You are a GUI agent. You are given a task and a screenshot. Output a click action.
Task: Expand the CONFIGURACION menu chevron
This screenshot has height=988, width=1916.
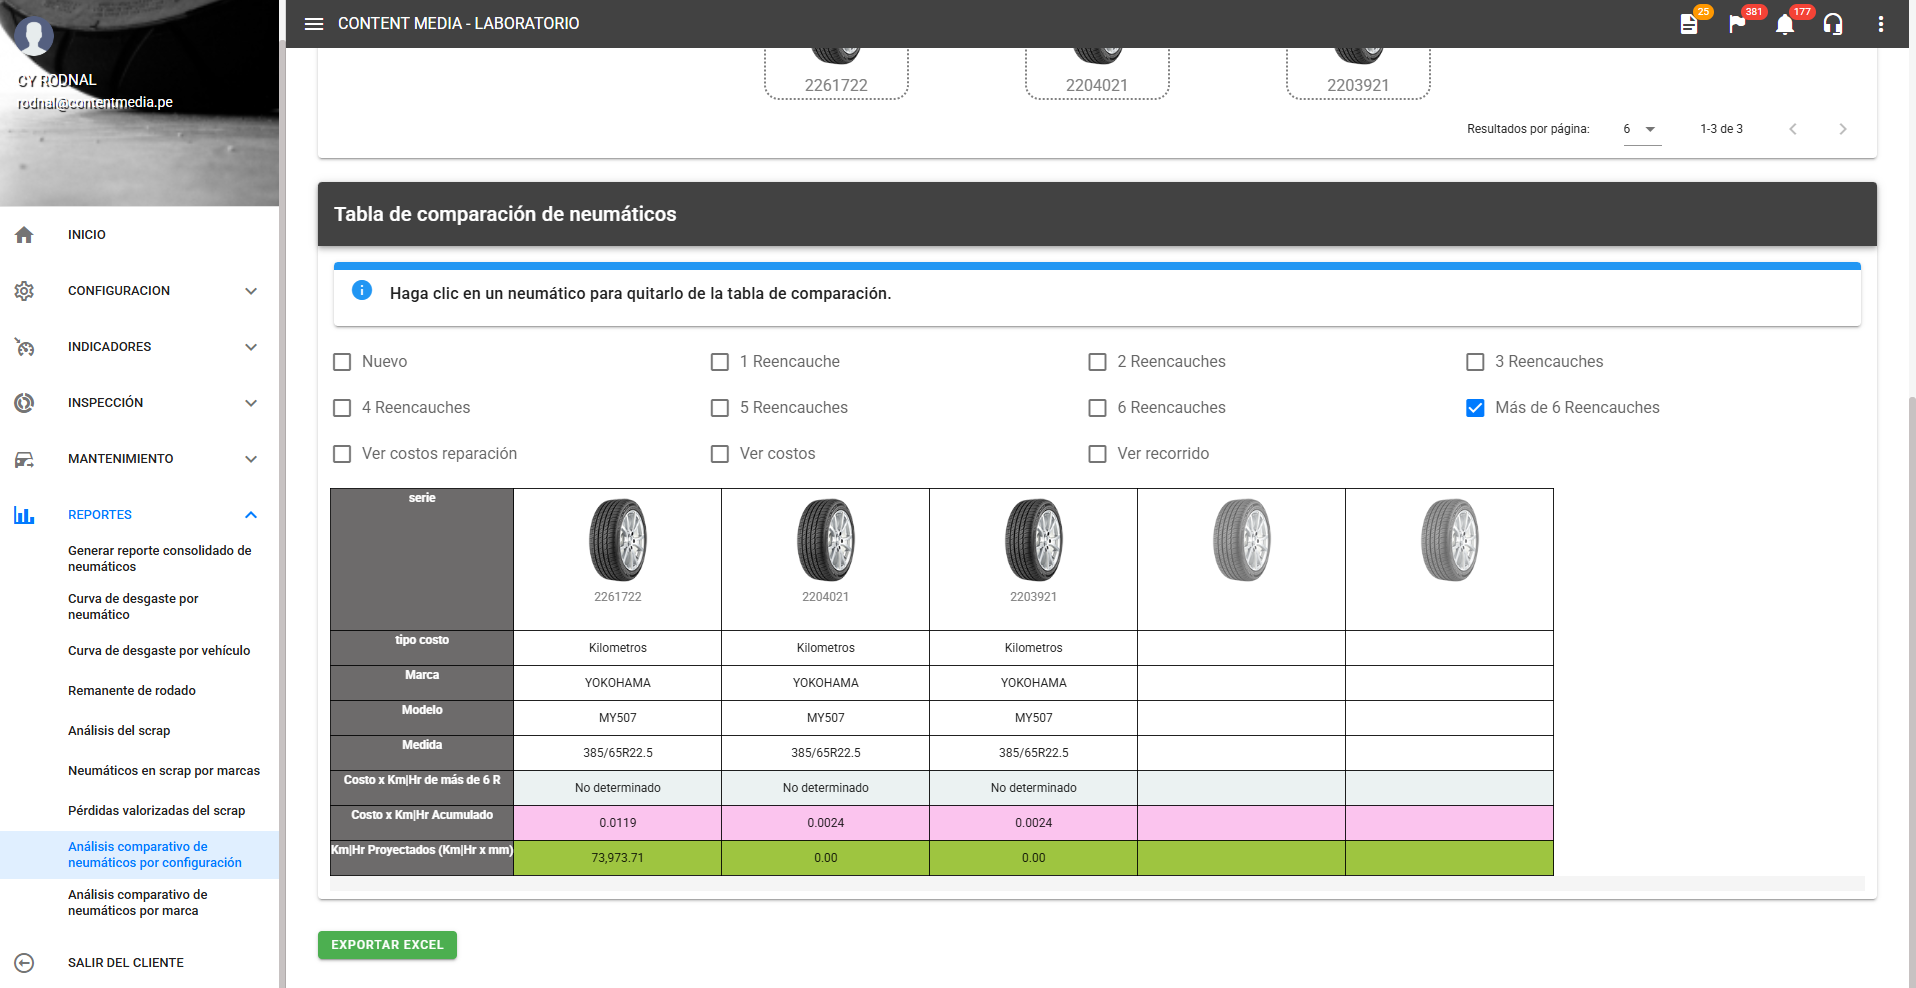click(251, 291)
